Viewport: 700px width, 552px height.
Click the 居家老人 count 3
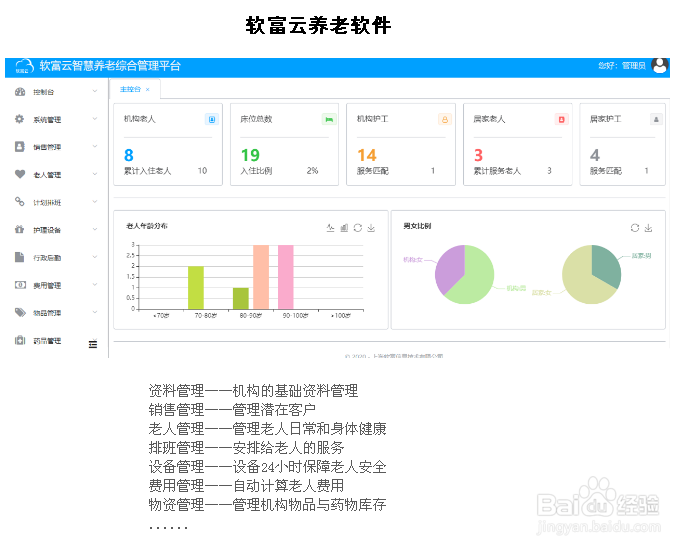(479, 155)
